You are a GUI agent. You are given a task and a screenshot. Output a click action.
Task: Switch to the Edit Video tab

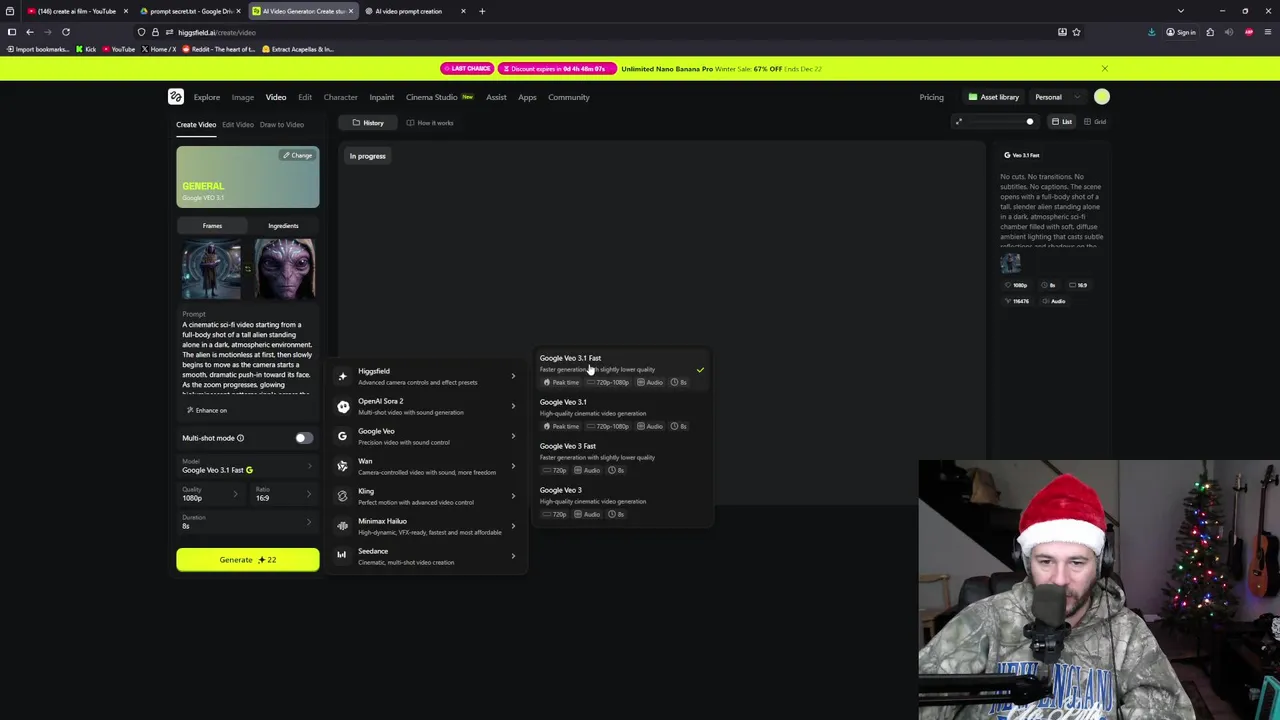tap(238, 124)
